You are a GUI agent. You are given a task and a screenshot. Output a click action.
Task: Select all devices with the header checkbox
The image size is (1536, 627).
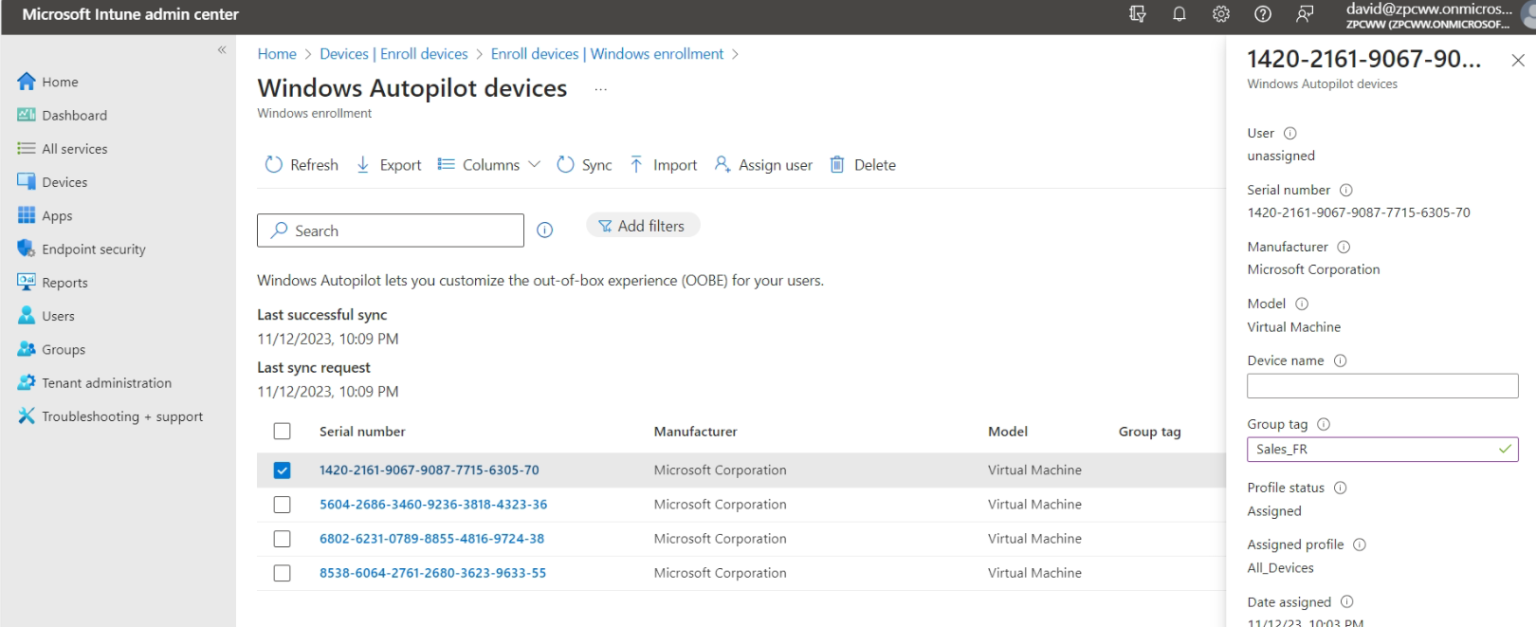coord(282,431)
